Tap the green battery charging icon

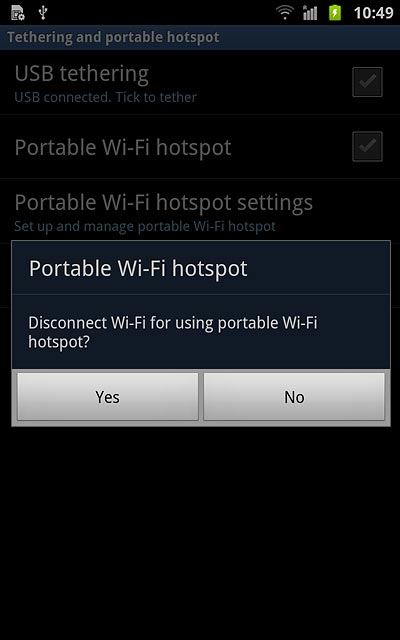335,13
